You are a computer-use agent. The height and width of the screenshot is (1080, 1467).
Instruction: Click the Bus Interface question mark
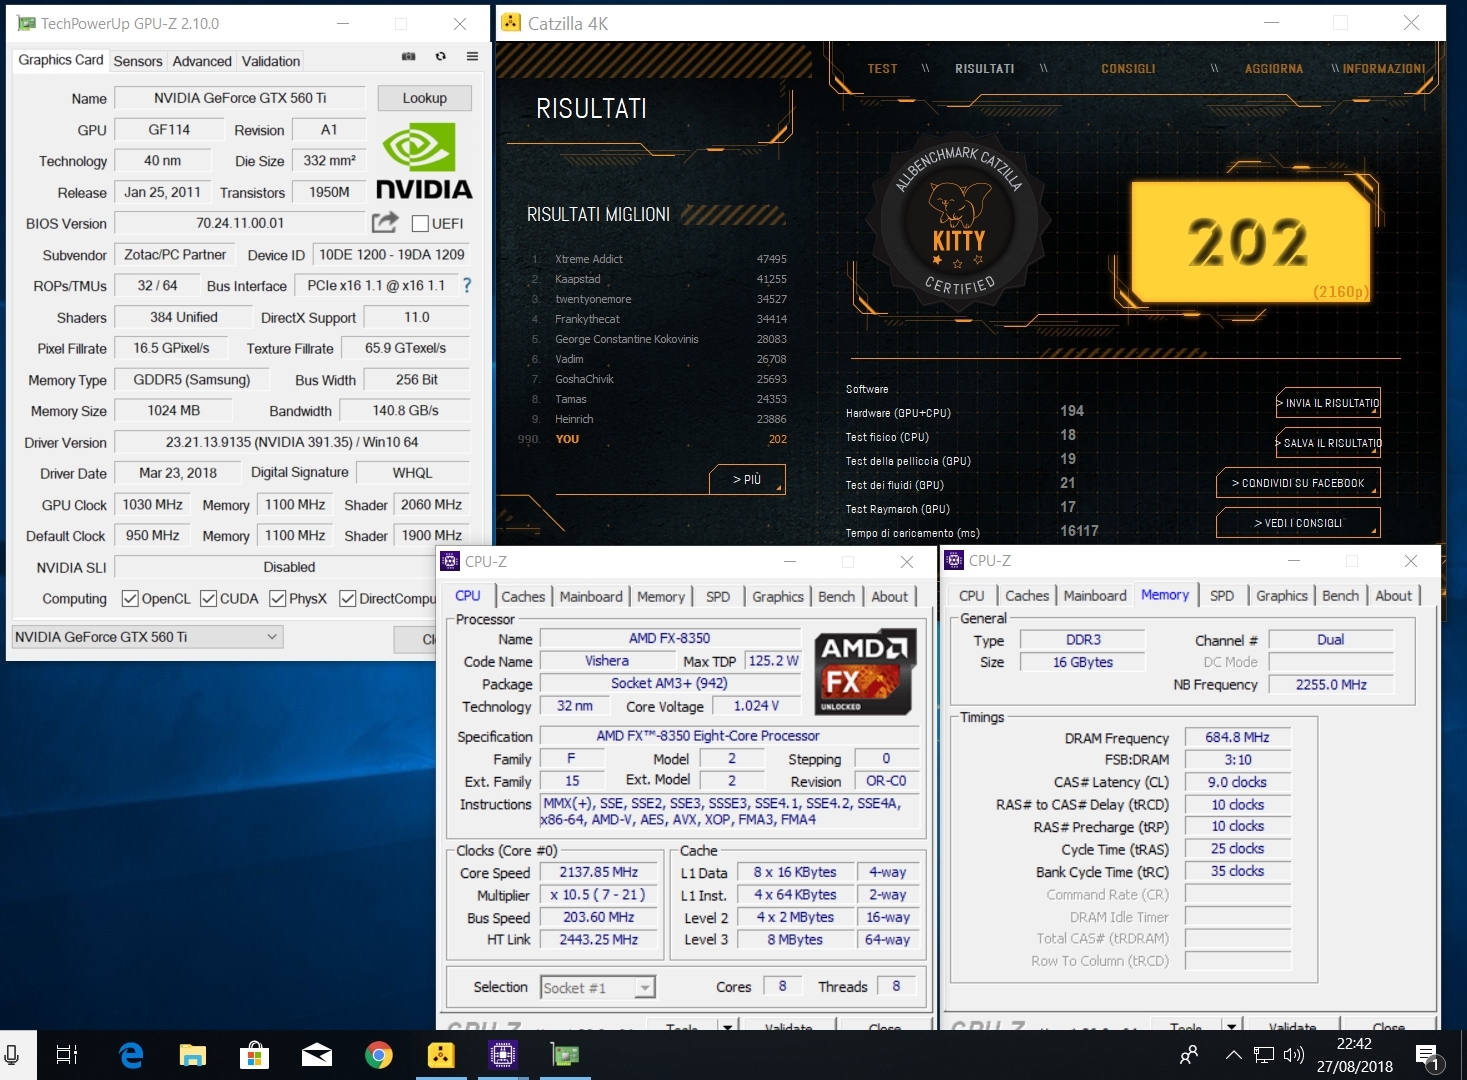click(466, 285)
